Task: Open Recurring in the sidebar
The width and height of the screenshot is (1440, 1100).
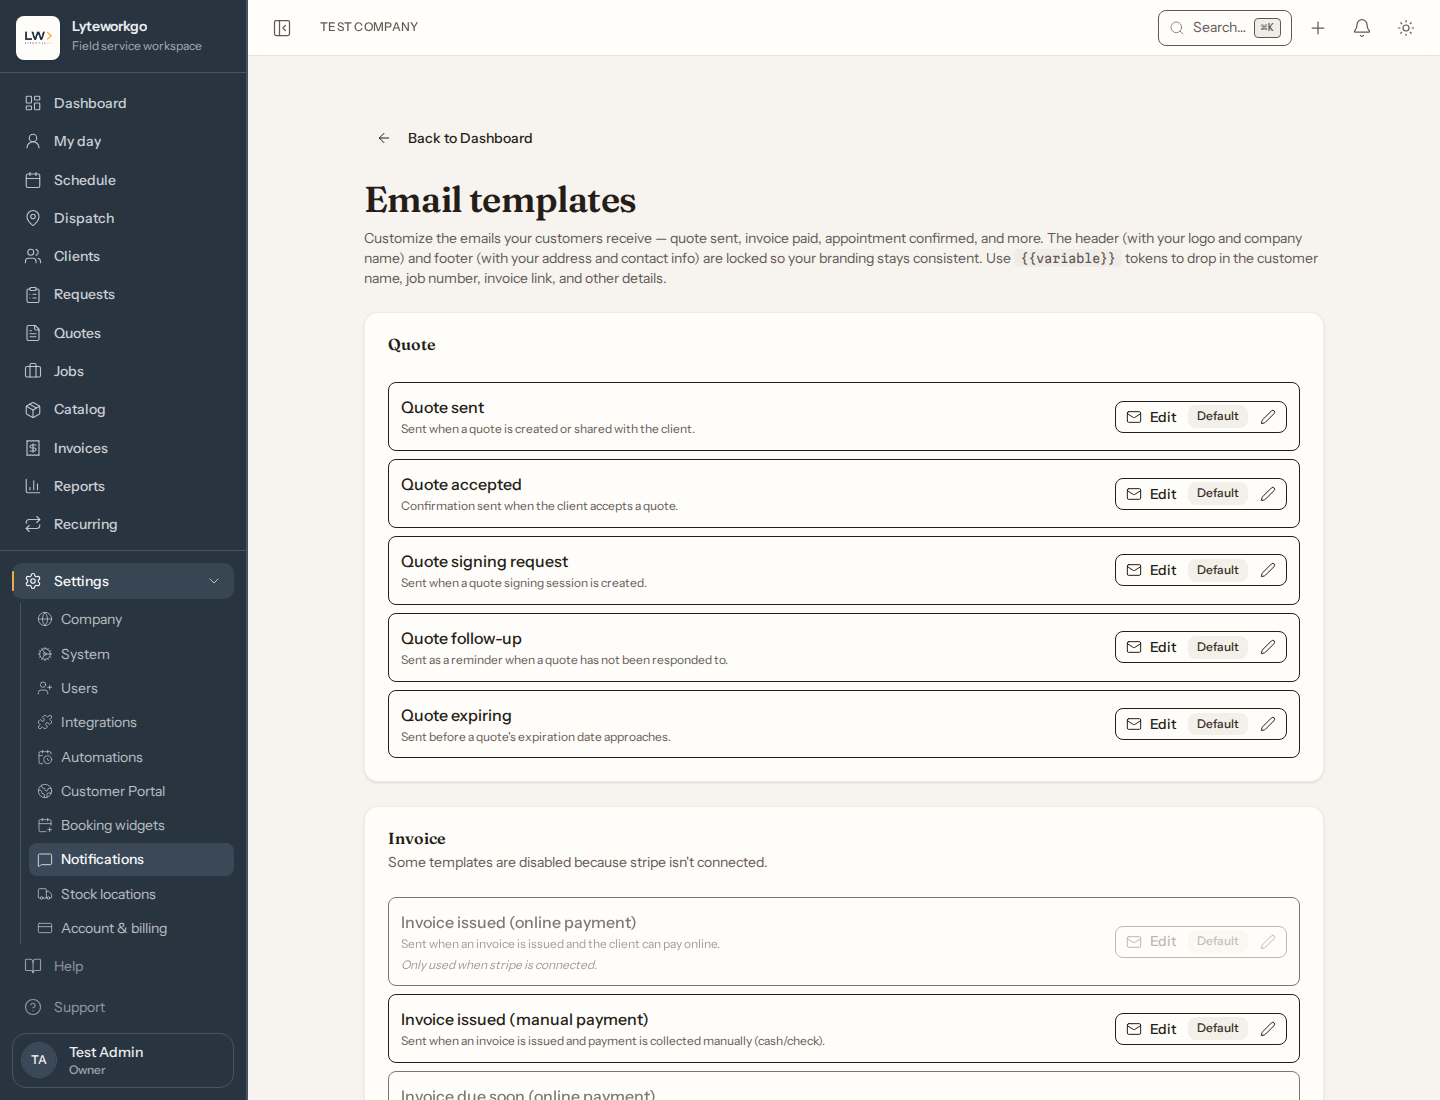Action: (x=124, y=524)
